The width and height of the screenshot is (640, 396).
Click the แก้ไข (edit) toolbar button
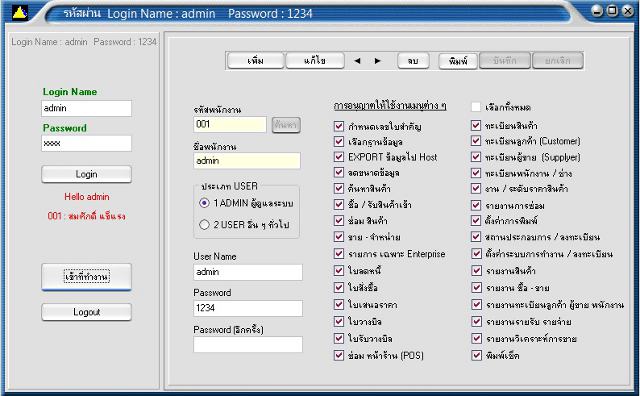[x=315, y=61]
